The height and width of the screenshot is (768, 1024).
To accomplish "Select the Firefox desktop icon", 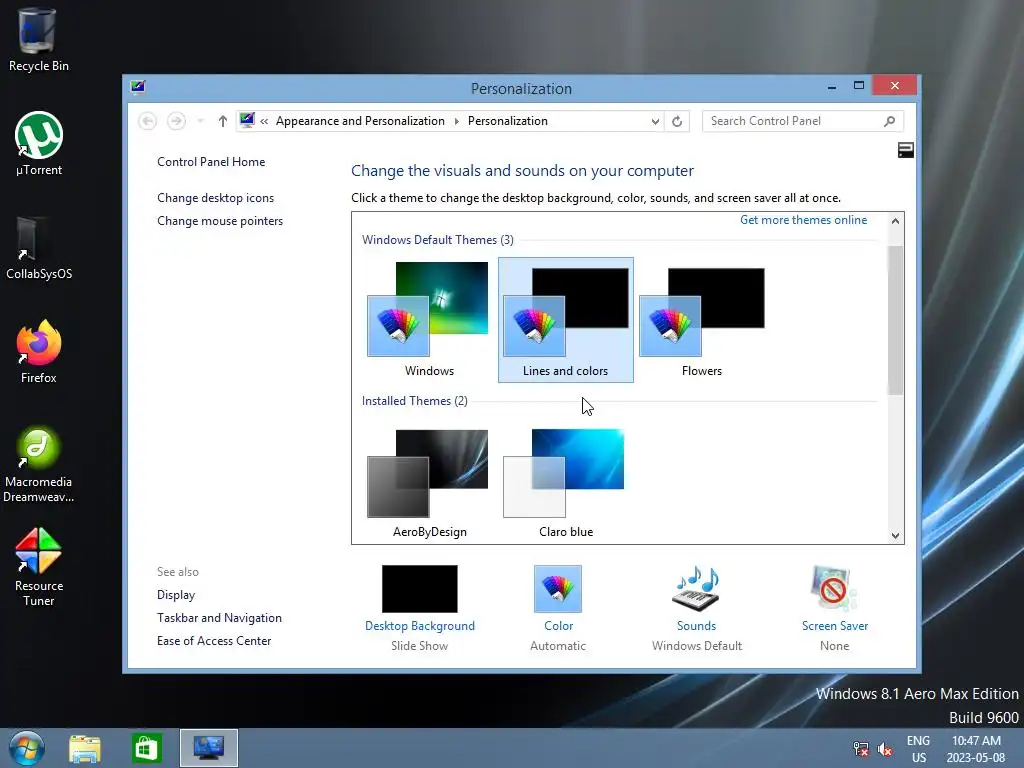I will tap(39, 352).
